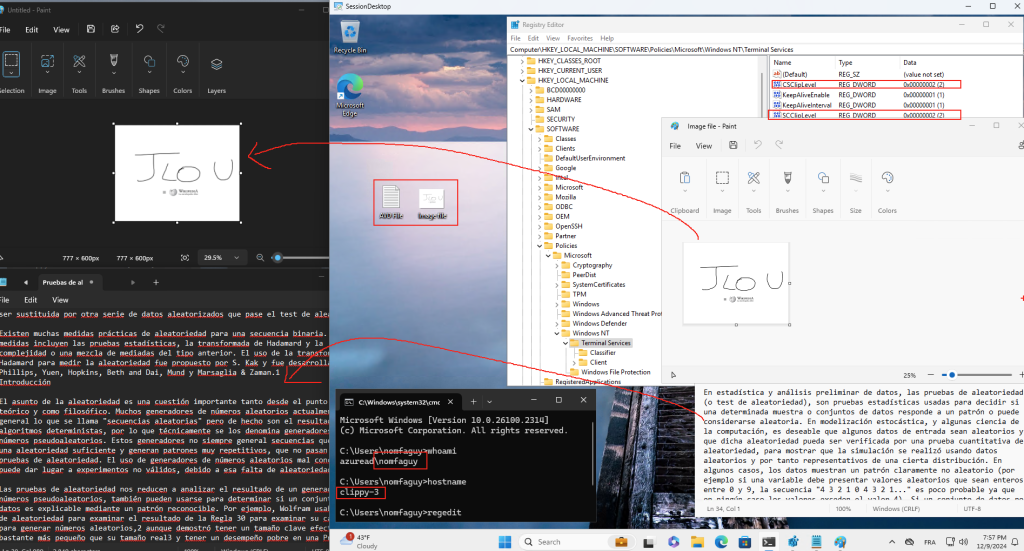Open the Command Prompt tab dropdown arrow
This screenshot has width=1024, height=551.
point(489,401)
